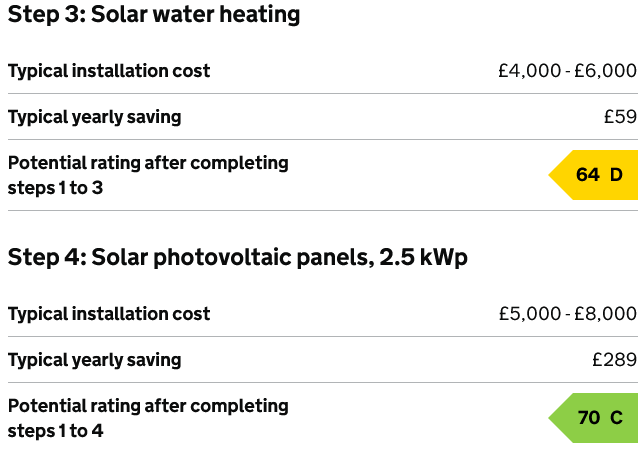
Task: Click '2.5 kWp' in the Step 4 heading
Action: pos(423,257)
